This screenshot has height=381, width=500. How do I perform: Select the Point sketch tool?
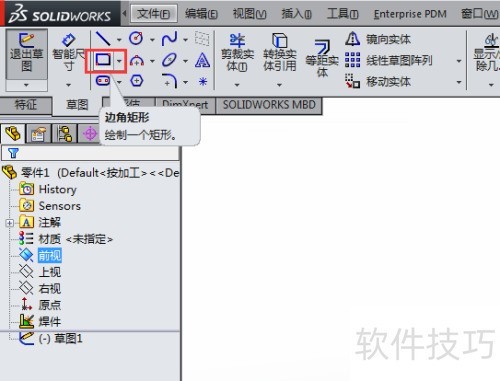pyautogui.click(x=203, y=81)
